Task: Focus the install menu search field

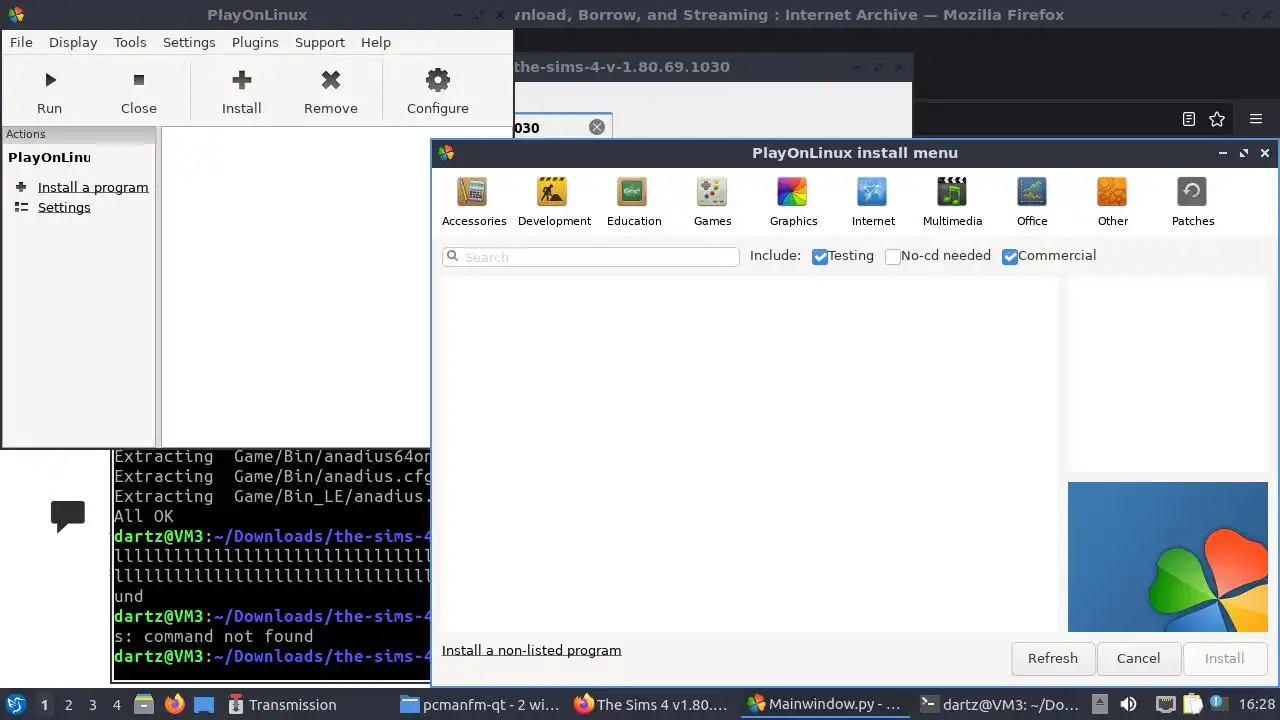Action: coord(591,257)
